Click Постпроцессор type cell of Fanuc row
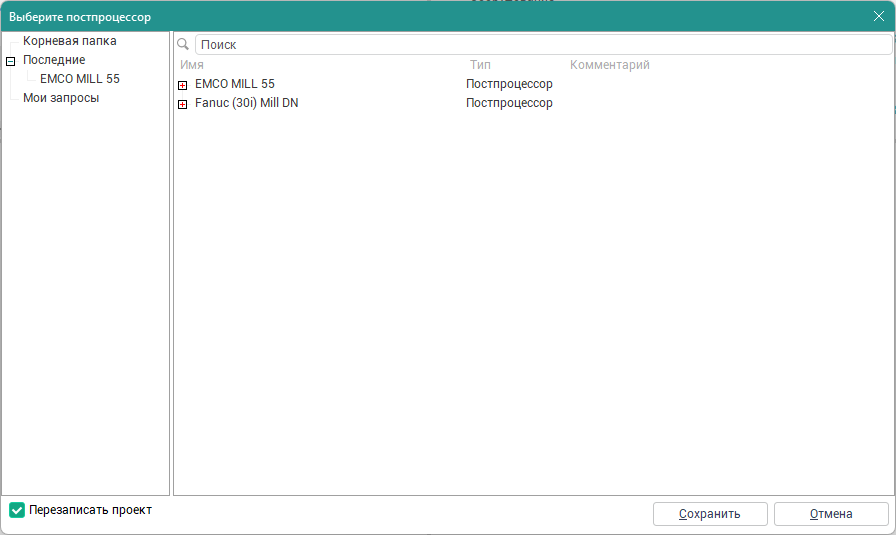The width and height of the screenshot is (896, 535). [509, 103]
